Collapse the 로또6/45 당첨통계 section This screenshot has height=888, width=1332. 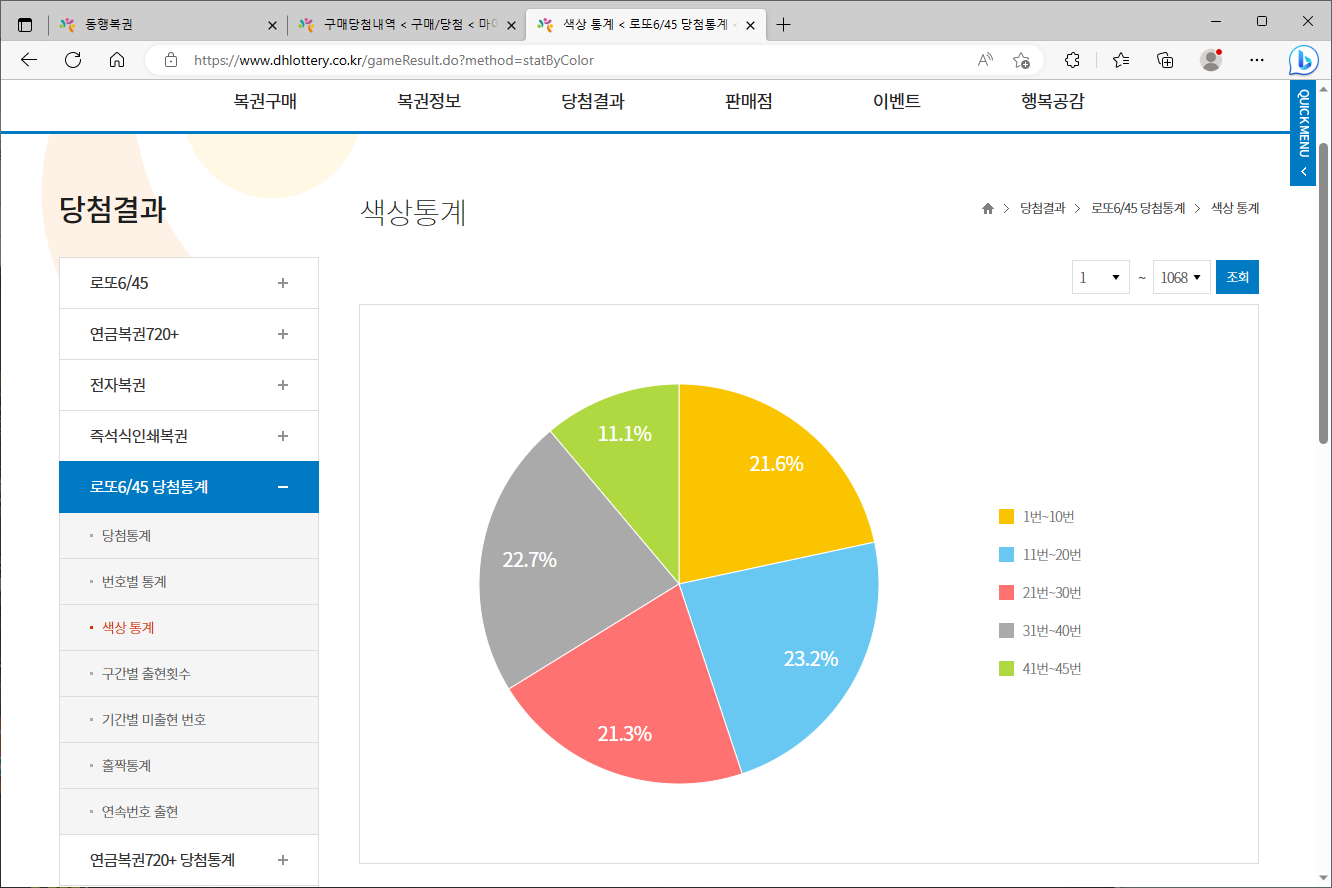pos(189,487)
